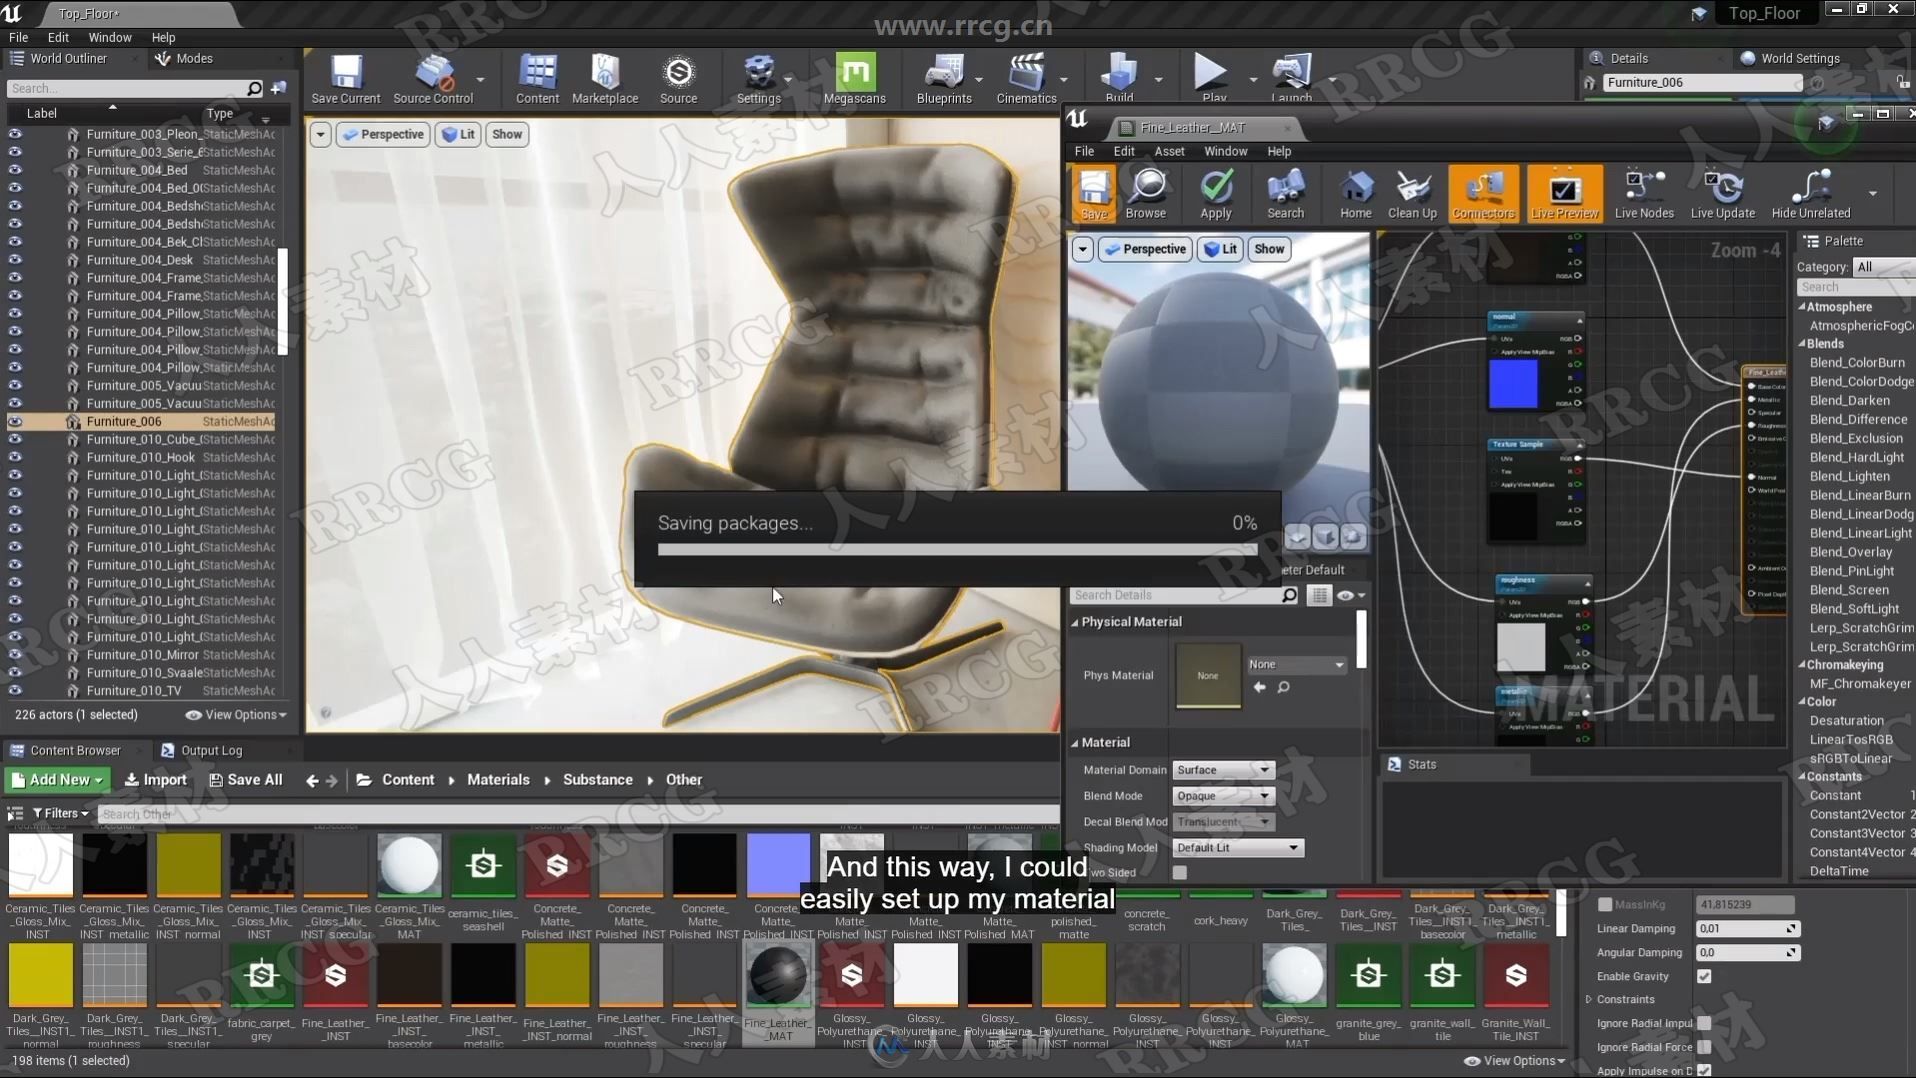Click Save Current in main toolbar
Viewport: 1916px width, 1078px height.
click(345, 79)
